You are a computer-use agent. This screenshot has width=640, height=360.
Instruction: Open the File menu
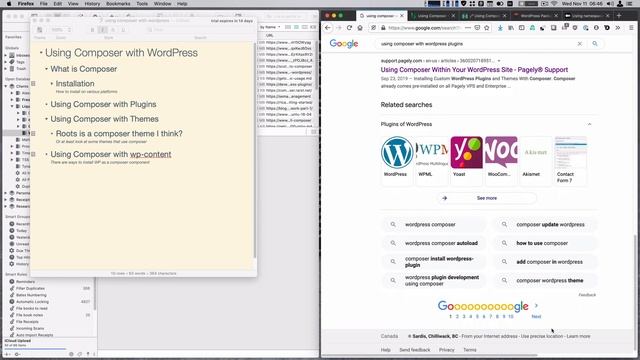tap(43, 4)
